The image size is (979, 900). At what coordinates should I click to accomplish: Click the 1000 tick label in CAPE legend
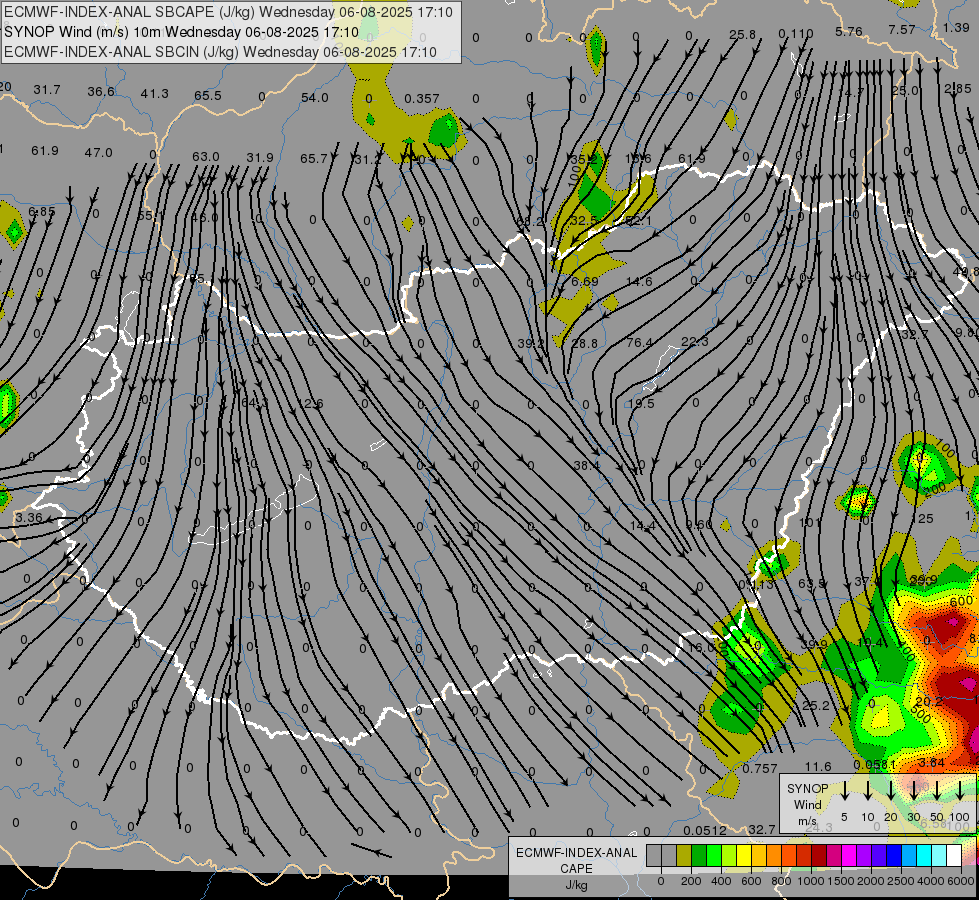pos(811,881)
